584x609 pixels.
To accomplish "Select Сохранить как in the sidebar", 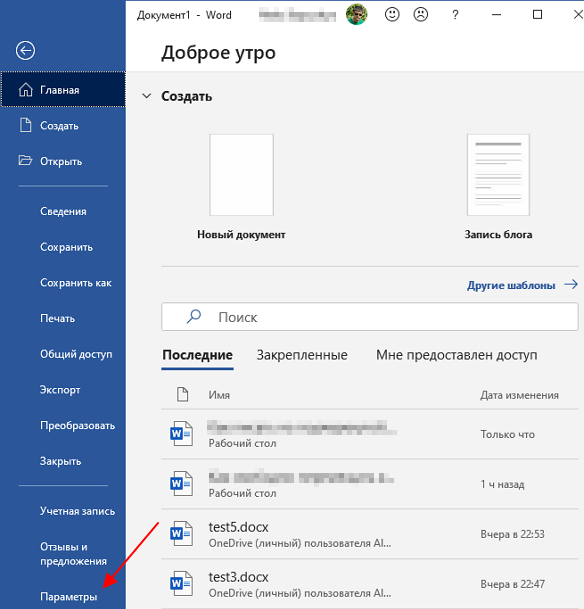I will click(76, 283).
